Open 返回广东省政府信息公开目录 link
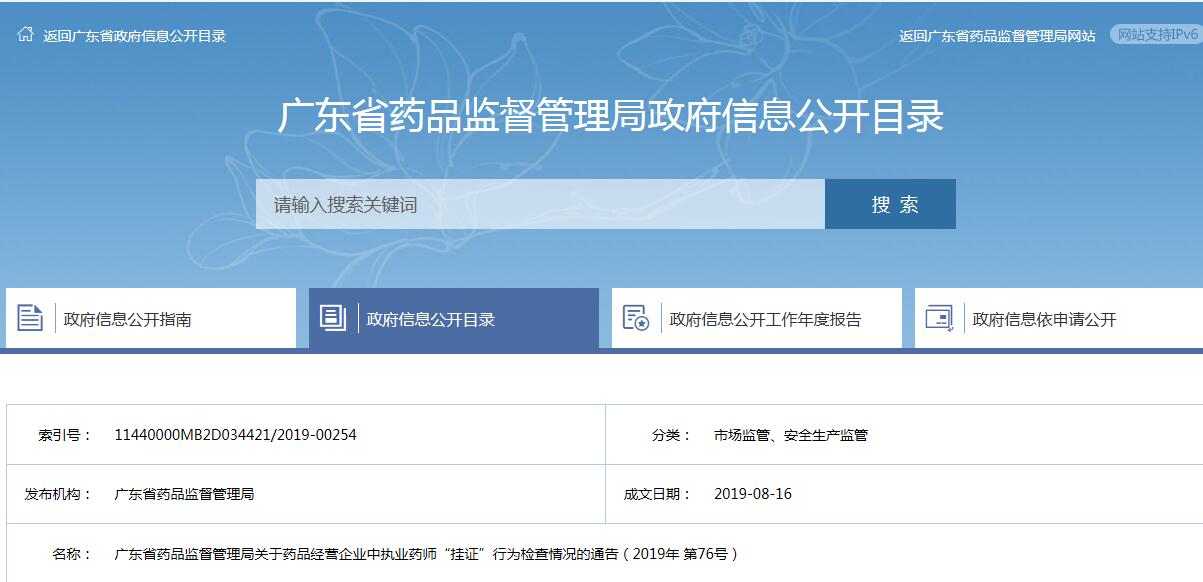Viewport: 1203px width, 582px height. (134, 36)
